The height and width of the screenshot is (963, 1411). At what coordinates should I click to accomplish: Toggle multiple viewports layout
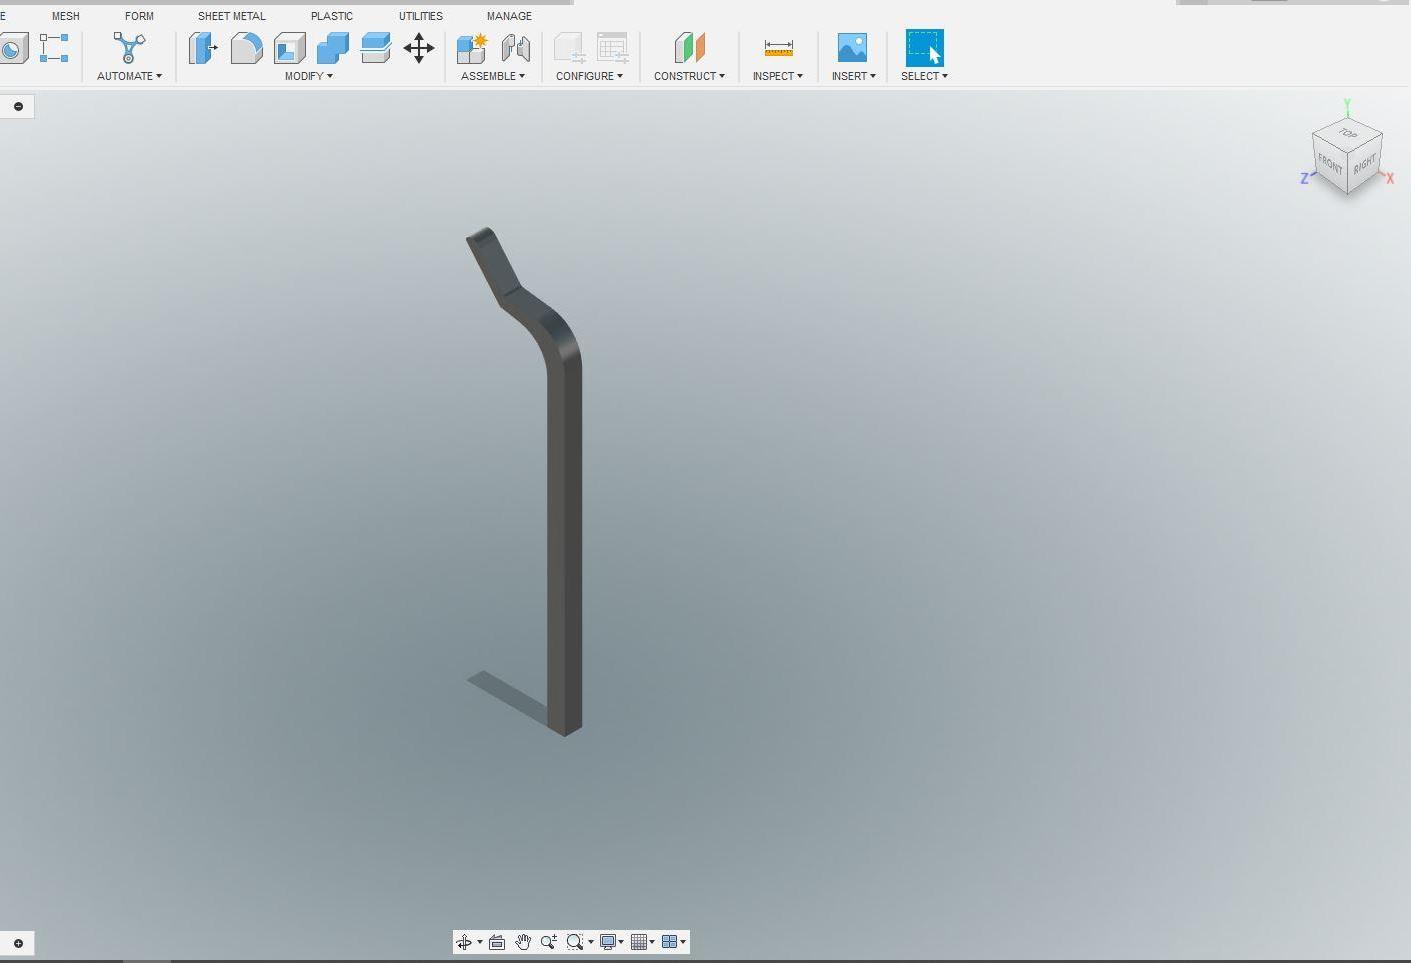click(672, 941)
